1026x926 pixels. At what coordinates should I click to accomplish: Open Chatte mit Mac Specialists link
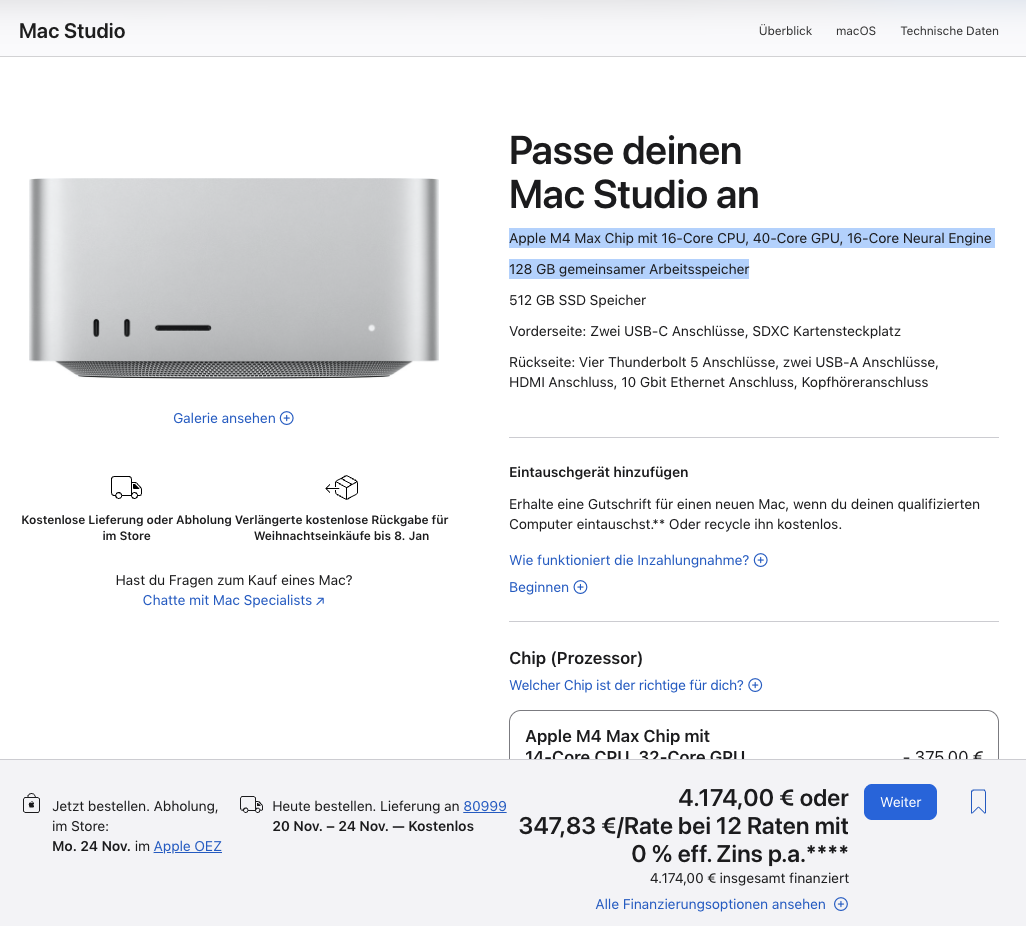pos(233,600)
